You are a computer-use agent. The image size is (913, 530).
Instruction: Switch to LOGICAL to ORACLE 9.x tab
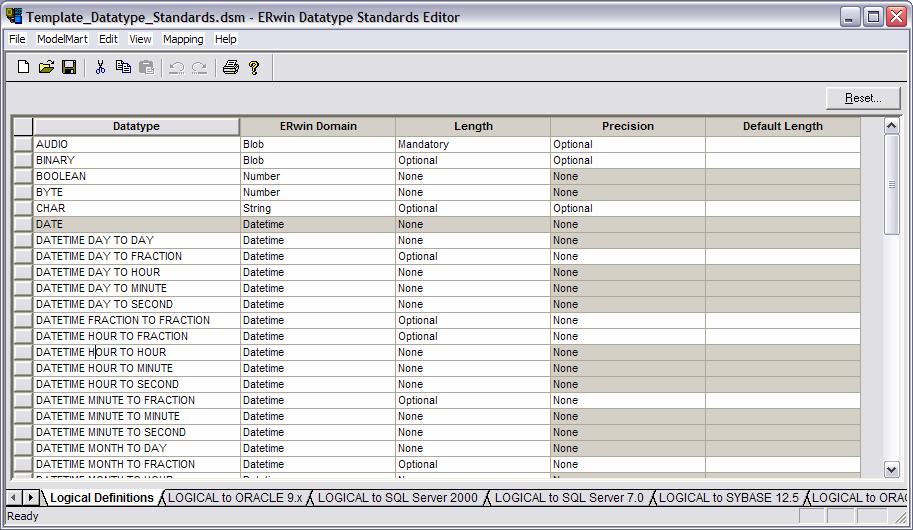pyautogui.click(x=235, y=497)
